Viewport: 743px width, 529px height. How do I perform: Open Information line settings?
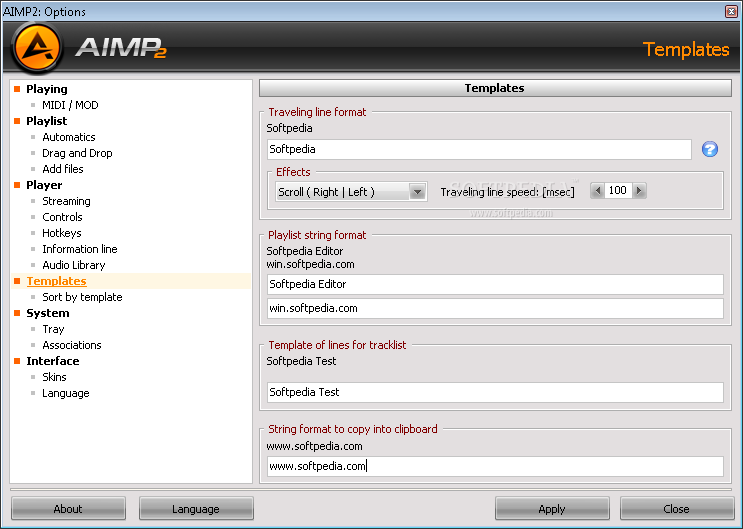point(80,249)
